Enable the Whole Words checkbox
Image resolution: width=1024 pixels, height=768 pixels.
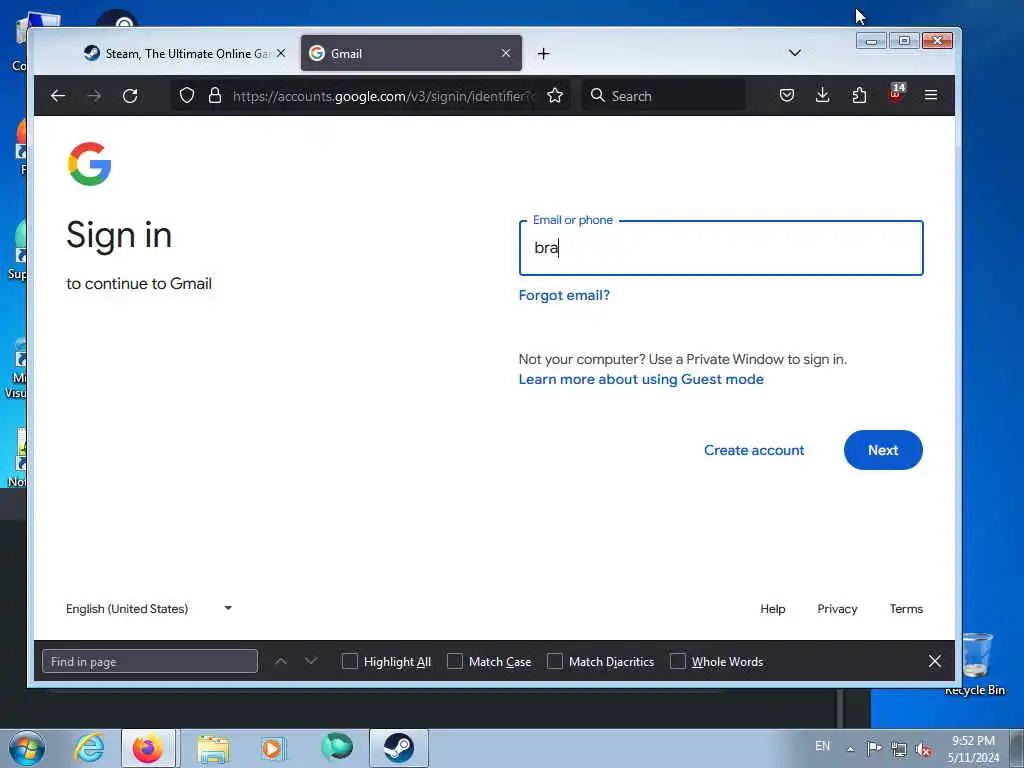point(678,662)
